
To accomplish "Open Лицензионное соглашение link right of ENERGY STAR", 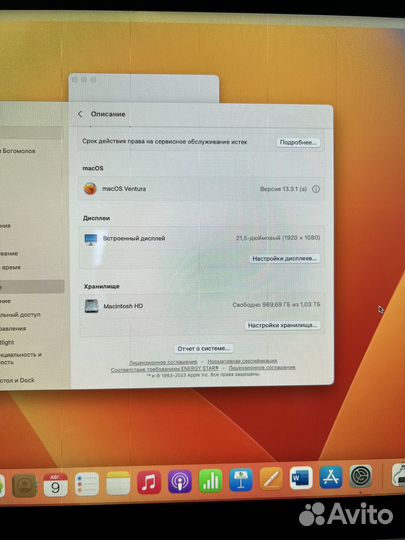I will click(262, 367).
